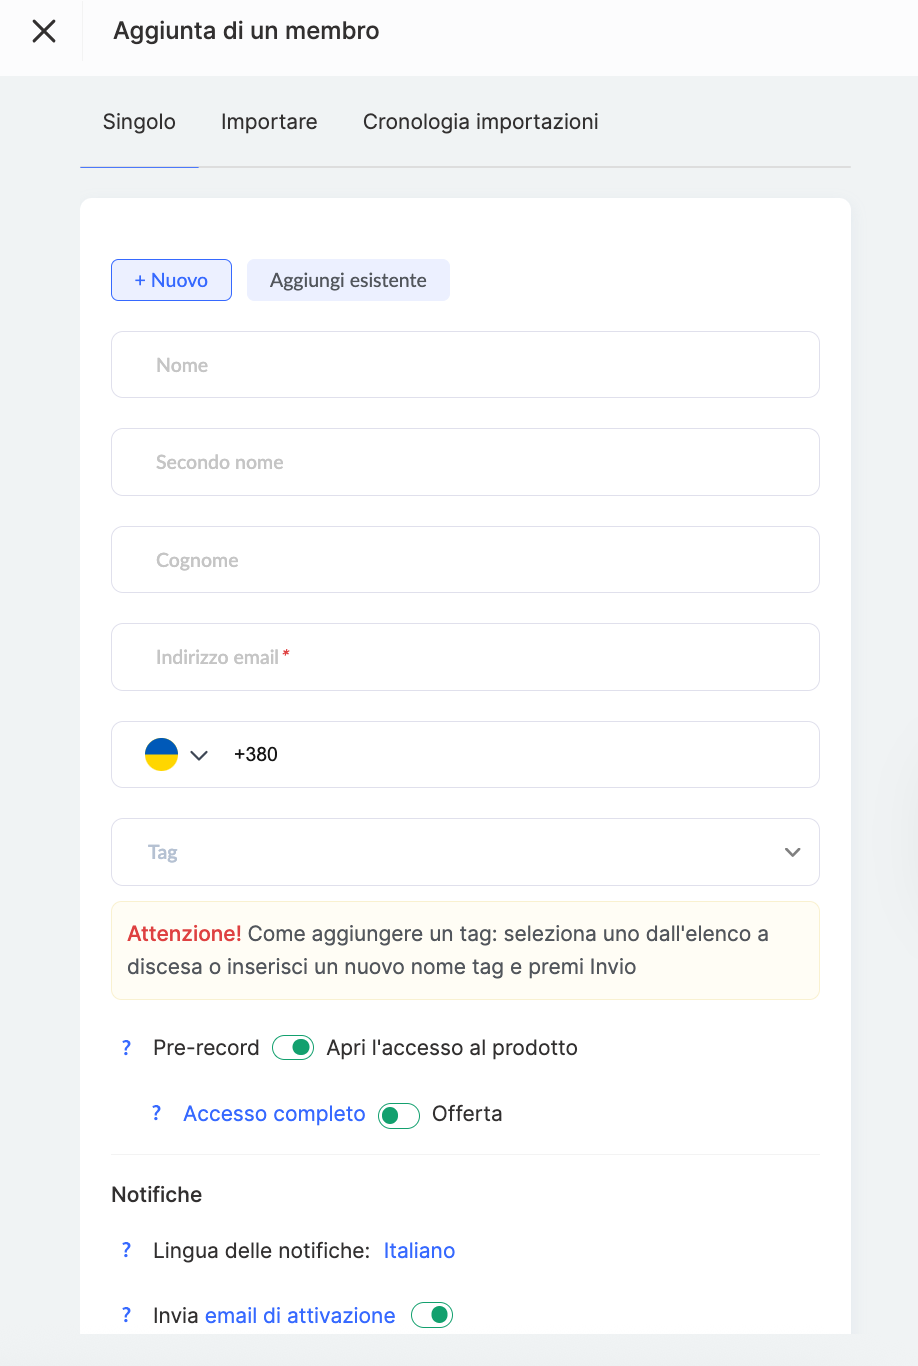Click the Accesso completo link
The image size is (918, 1366).
coord(274,1114)
